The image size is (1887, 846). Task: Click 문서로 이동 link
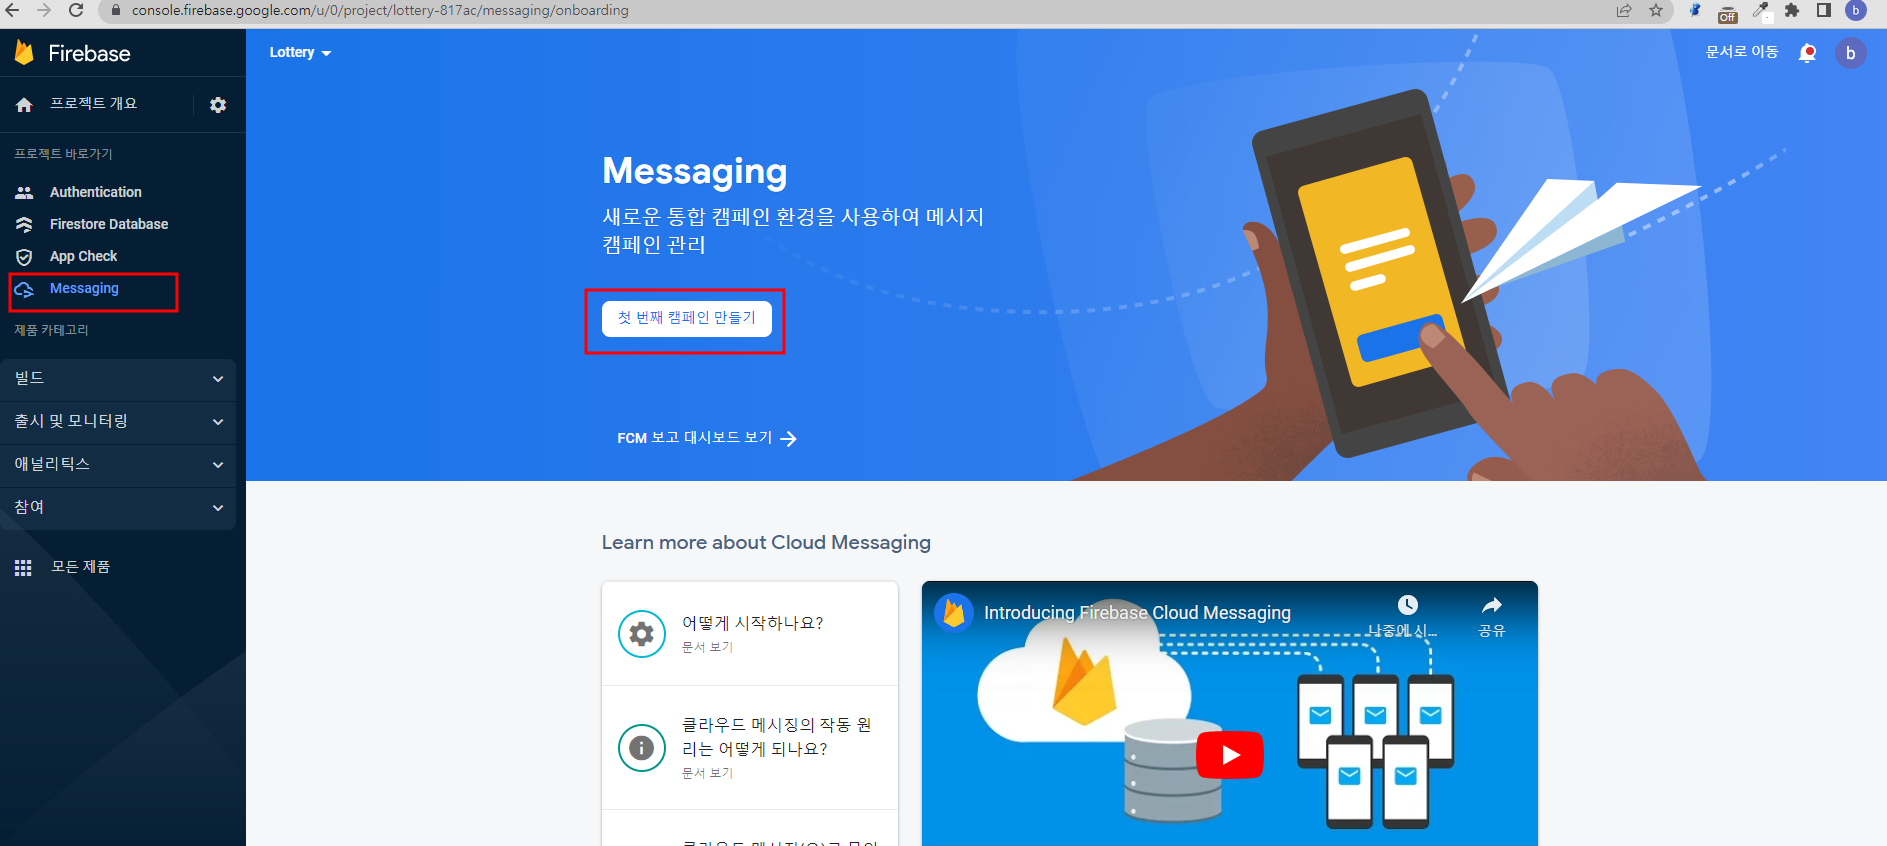click(1742, 52)
